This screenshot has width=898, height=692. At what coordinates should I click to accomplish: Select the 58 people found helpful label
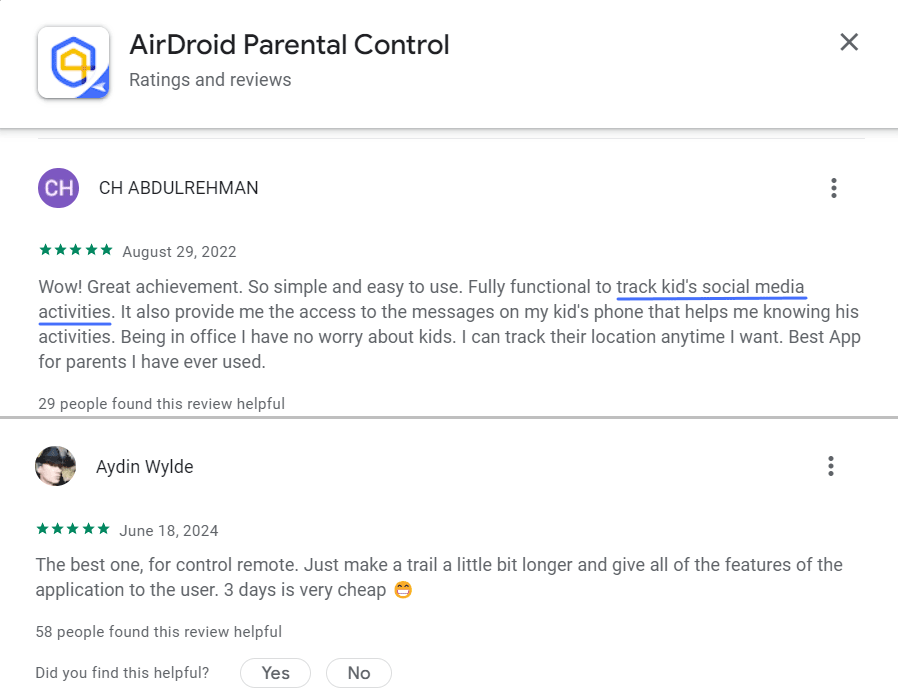click(160, 632)
